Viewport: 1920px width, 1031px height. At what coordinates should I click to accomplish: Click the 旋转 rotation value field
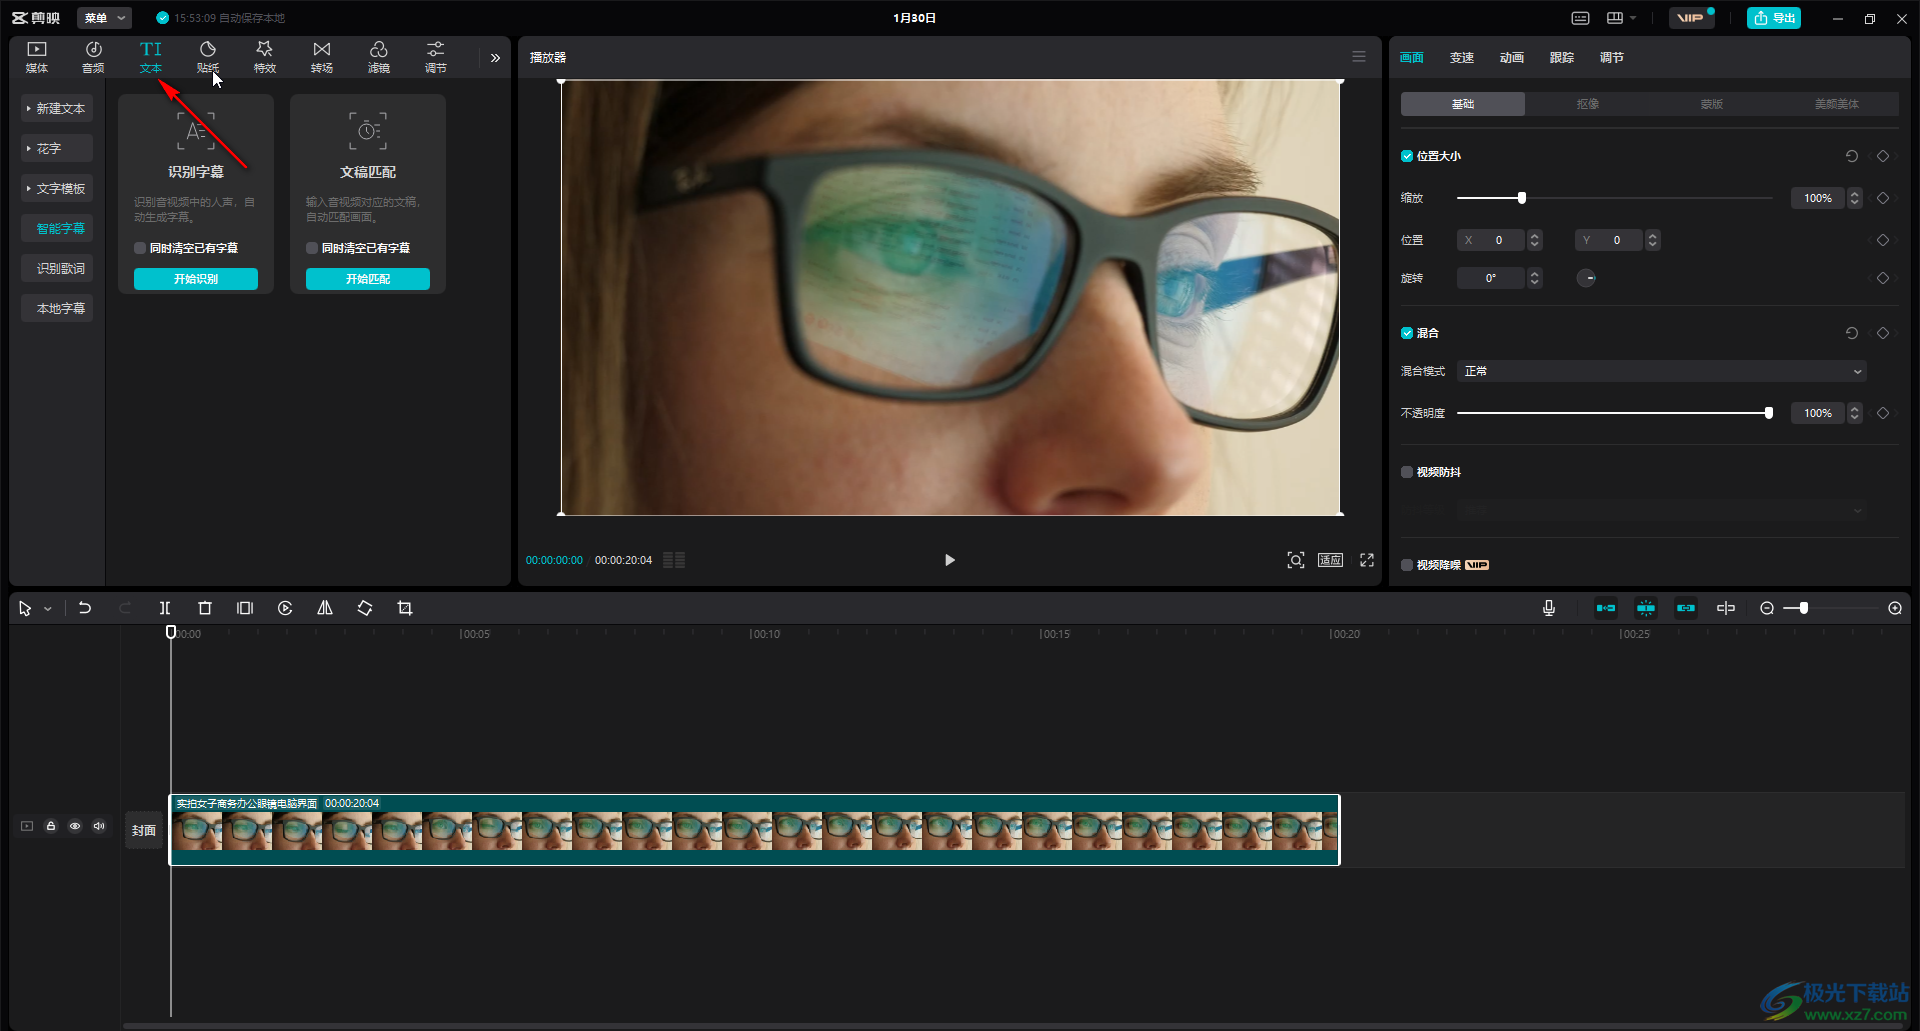1491,278
